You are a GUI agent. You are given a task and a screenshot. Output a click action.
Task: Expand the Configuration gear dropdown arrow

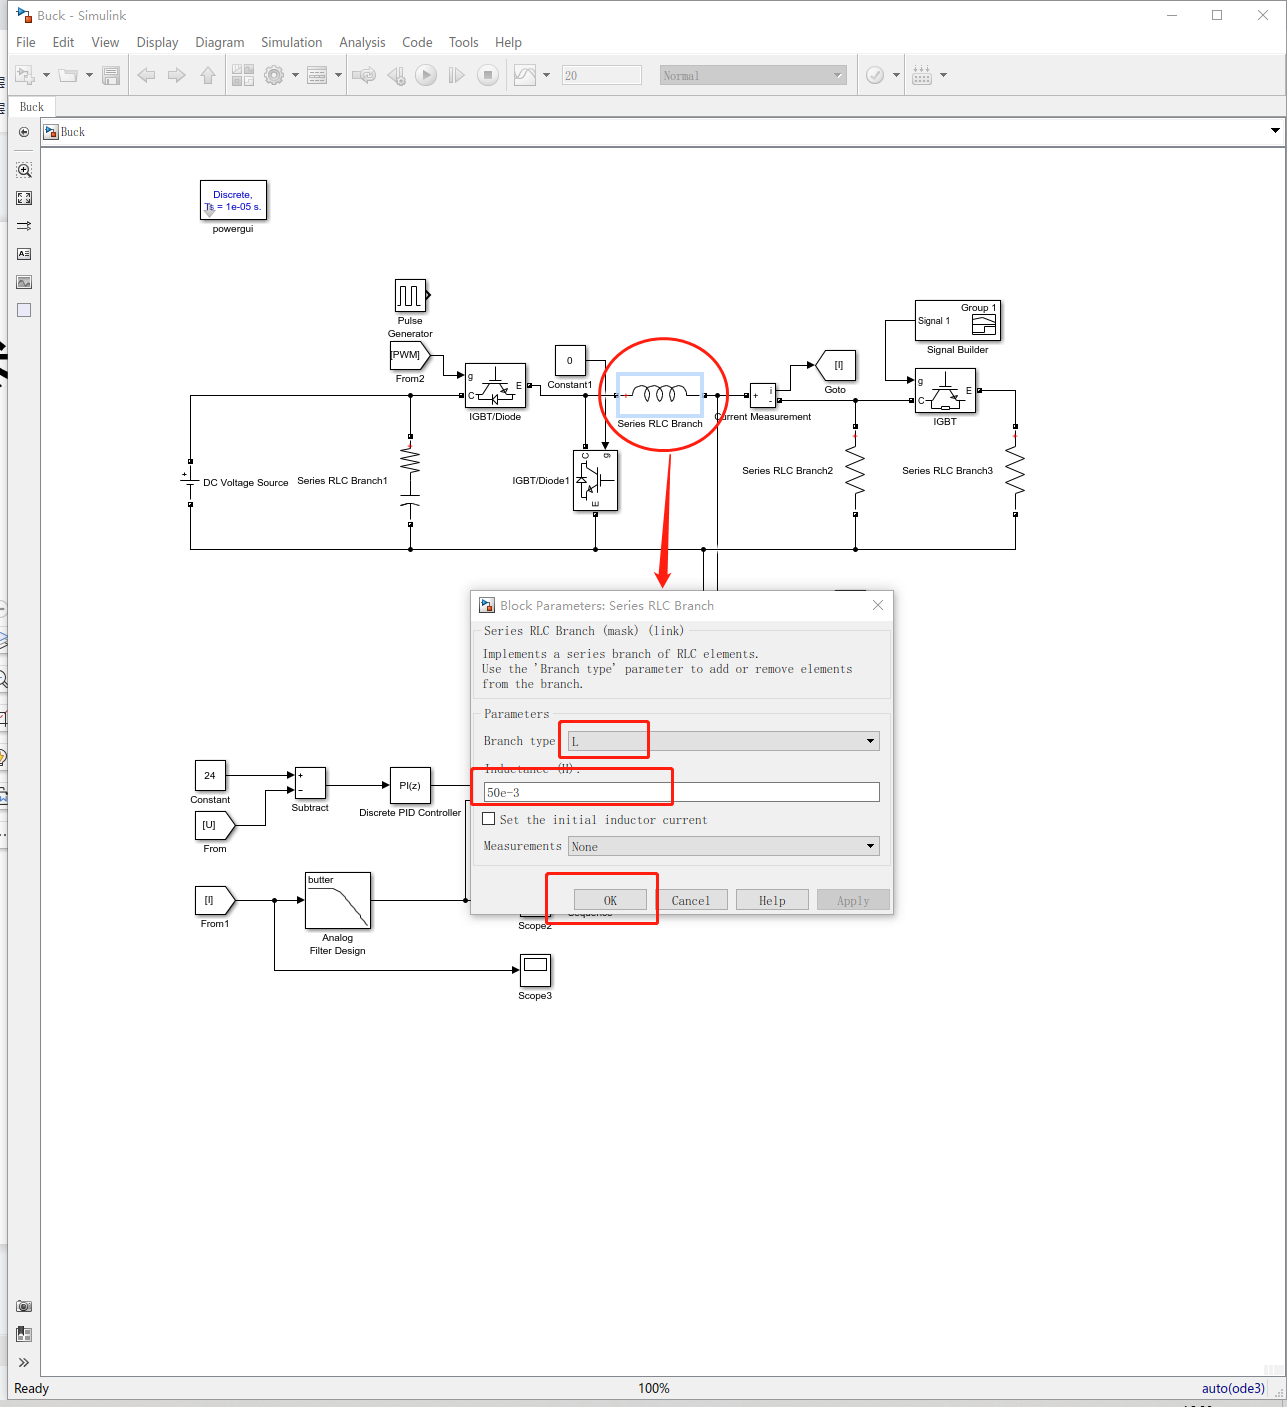(295, 75)
